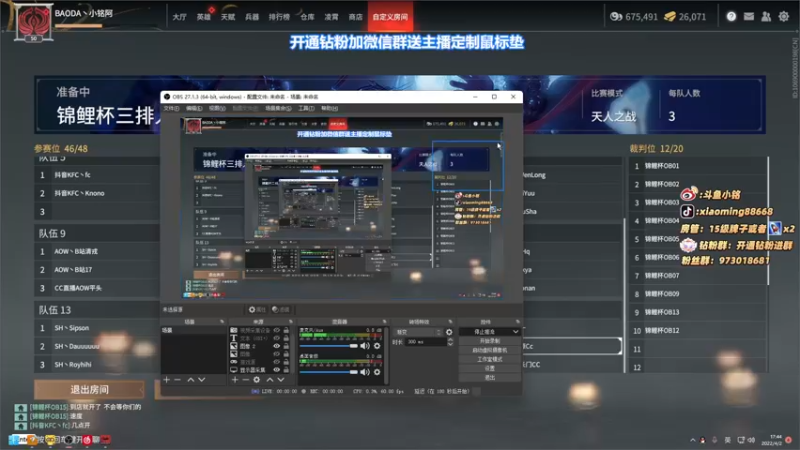This screenshot has width=800, height=450.
Task: Open the OBS File menu
Action: point(171,108)
